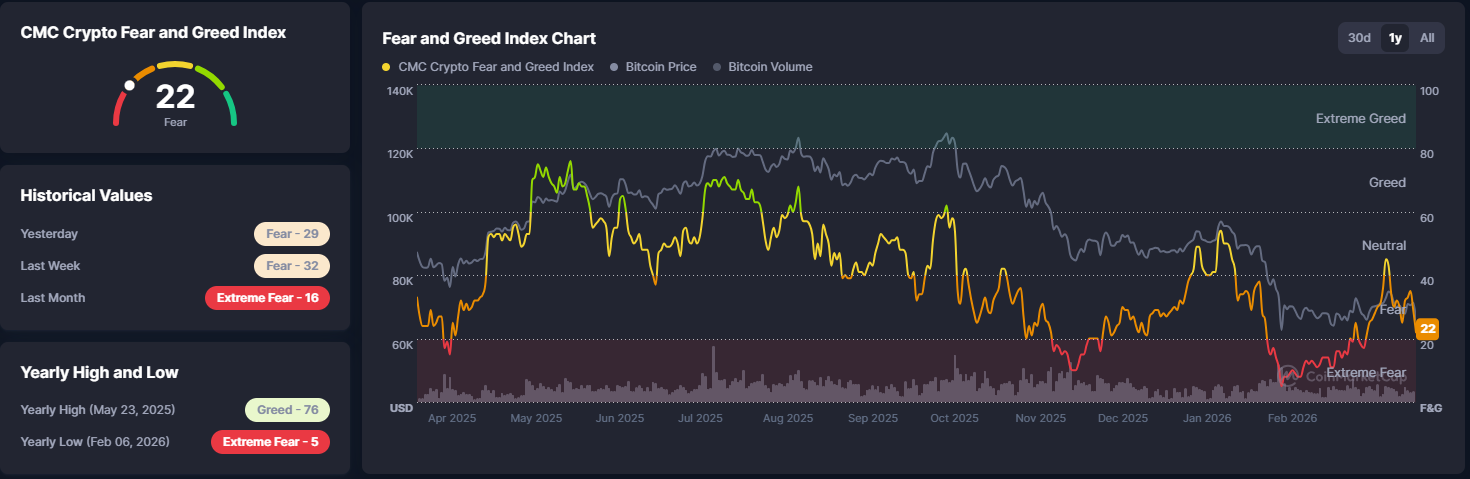Toggle CMC Crypto Fear and Greed Index legend
Screen dimensions: 1470x479
pyautogui.click(x=488, y=67)
